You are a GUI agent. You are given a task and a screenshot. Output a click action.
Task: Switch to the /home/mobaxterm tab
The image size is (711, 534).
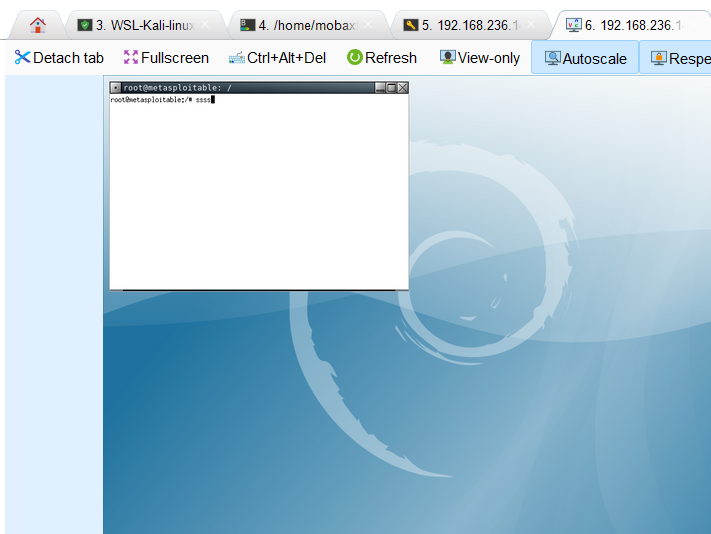point(307,25)
